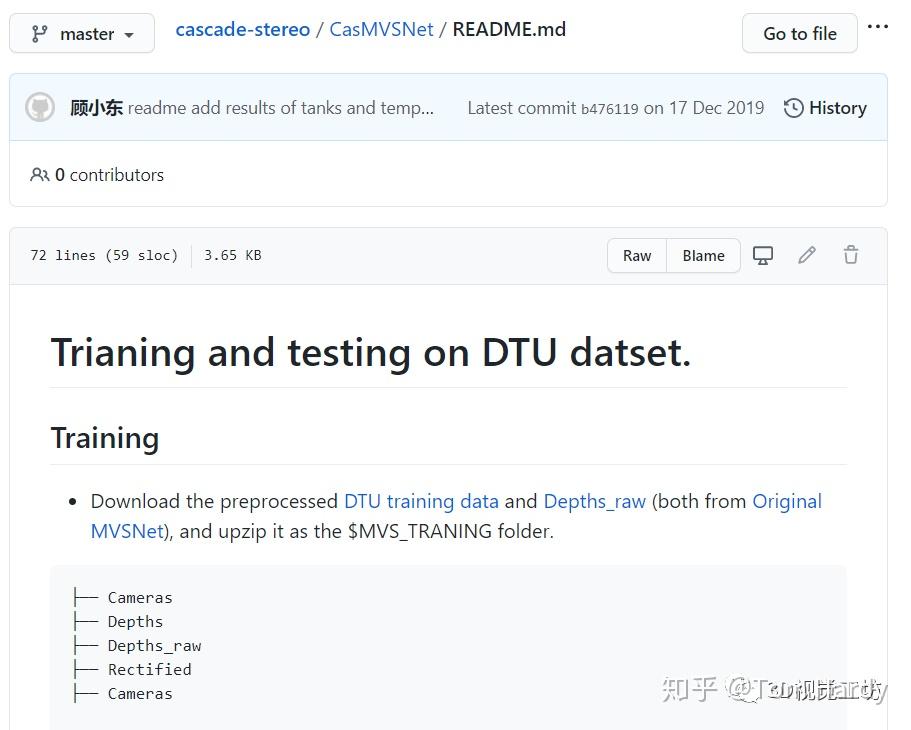Click the contributors people icon
The height and width of the screenshot is (730, 911).
39,174
